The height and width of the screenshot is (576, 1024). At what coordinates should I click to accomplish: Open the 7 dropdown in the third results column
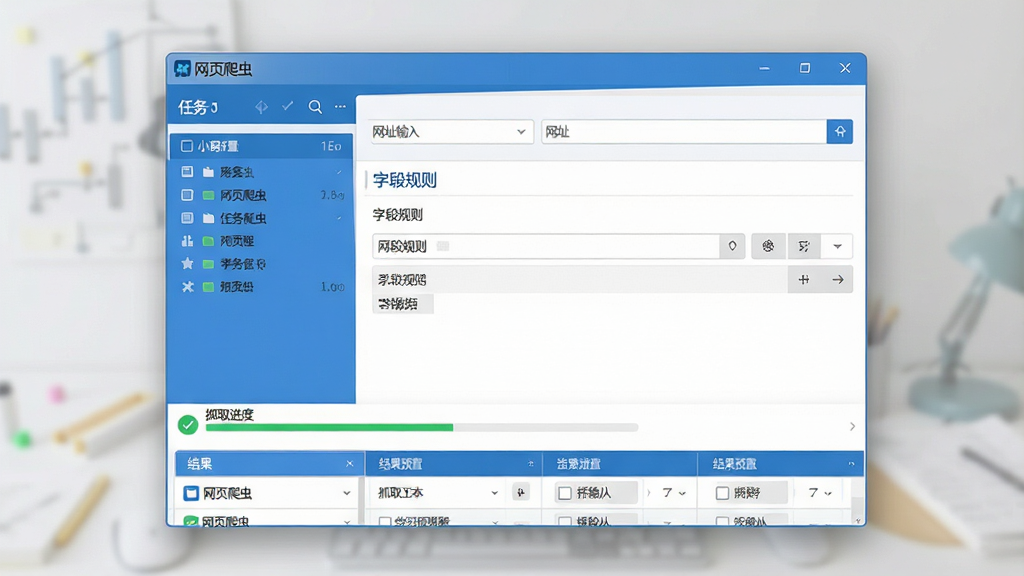[673, 493]
